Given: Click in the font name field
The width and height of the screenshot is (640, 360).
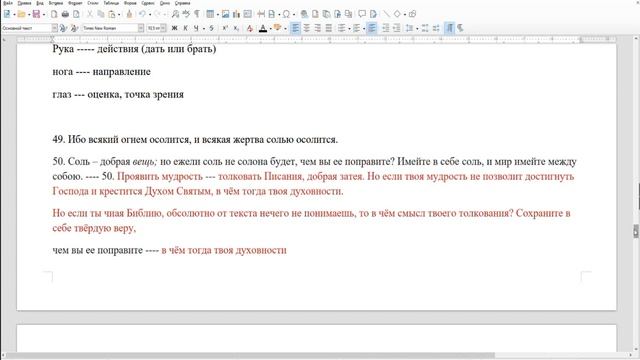Looking at the screenshot, I should pos(110,28).
